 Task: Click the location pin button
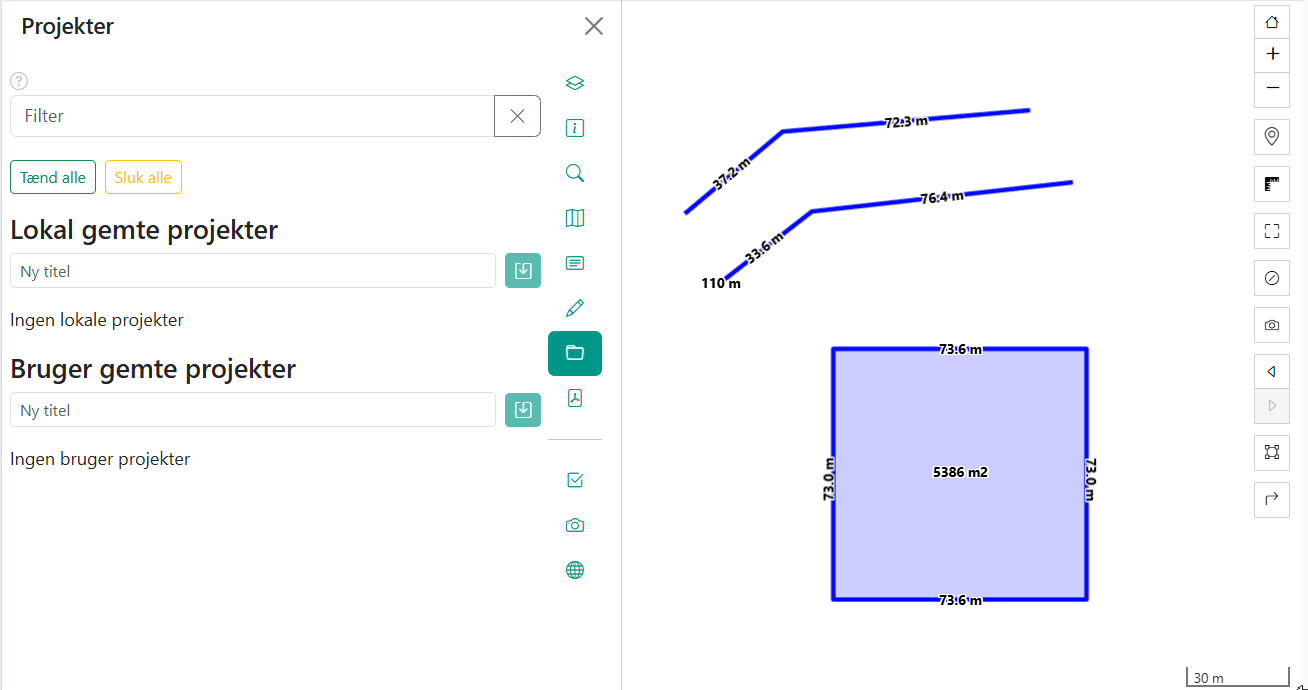tap(1272, 137)
